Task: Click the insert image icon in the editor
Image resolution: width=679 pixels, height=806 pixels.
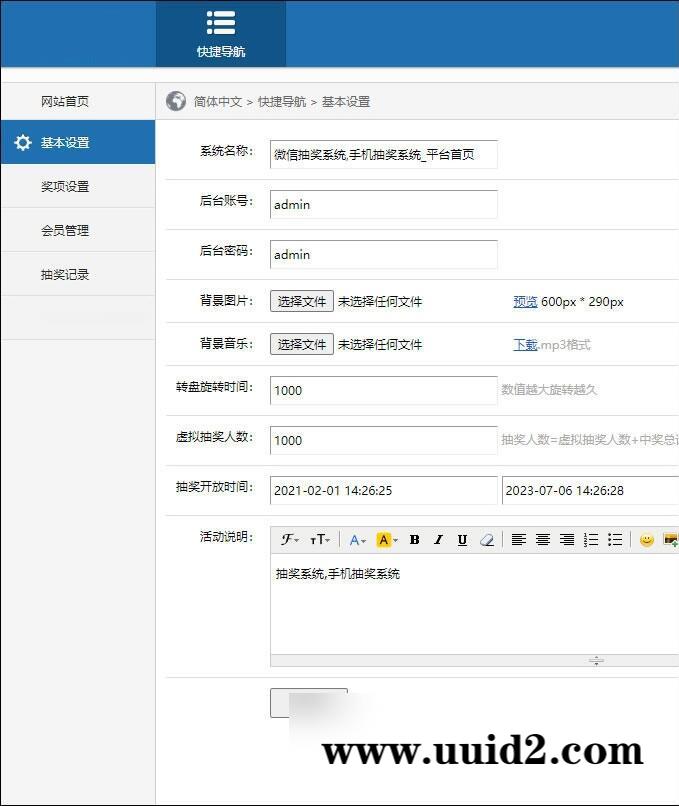Action: click(x=671, y=540)
